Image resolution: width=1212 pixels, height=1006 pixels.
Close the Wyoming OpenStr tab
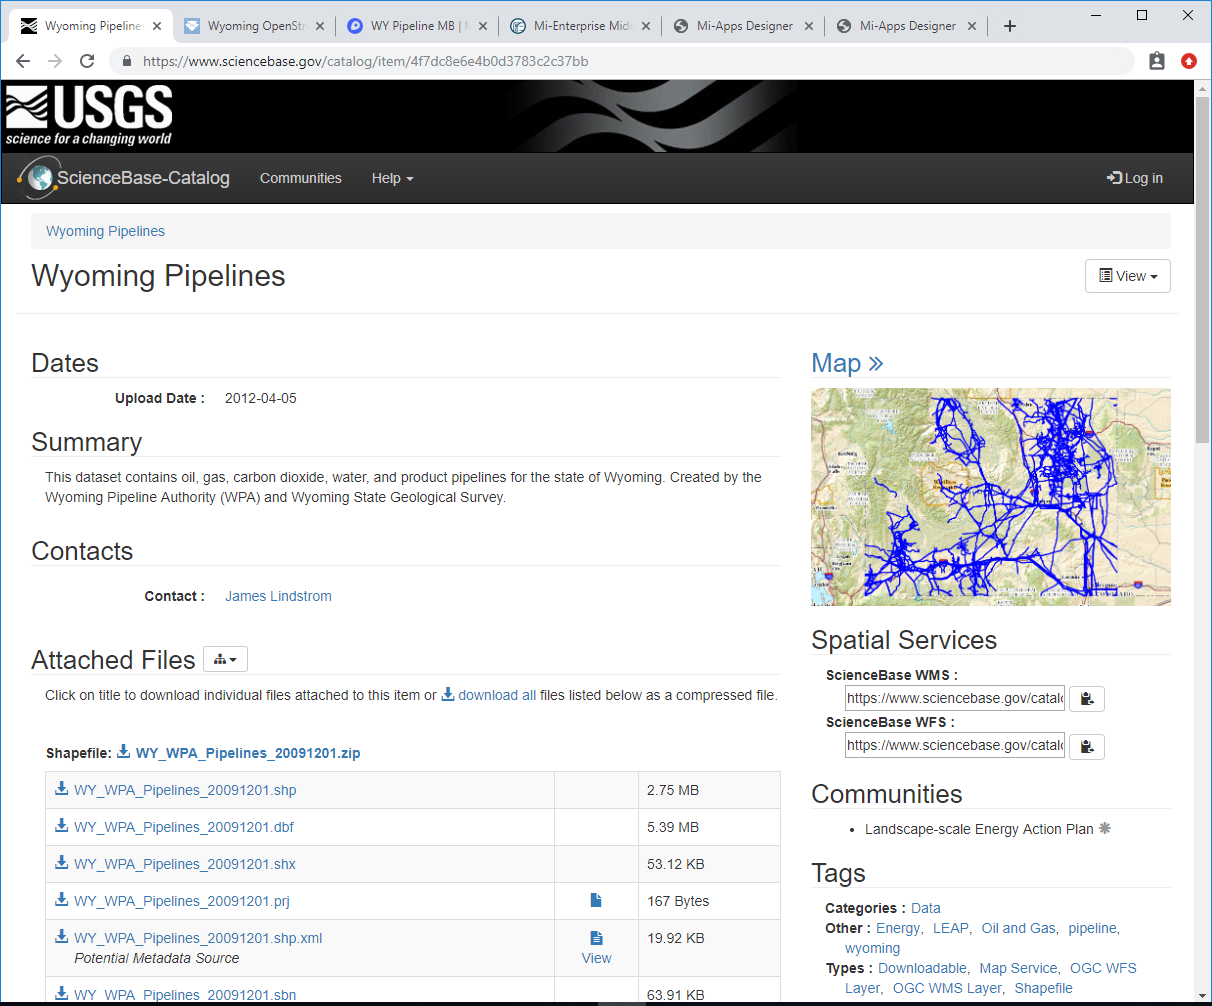coord(320,26)
